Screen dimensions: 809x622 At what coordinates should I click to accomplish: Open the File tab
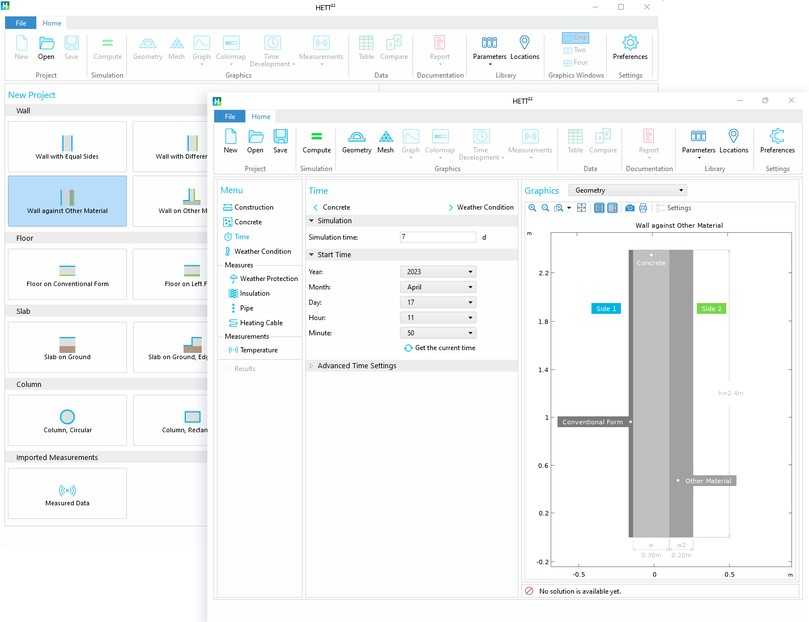[229, 117]
